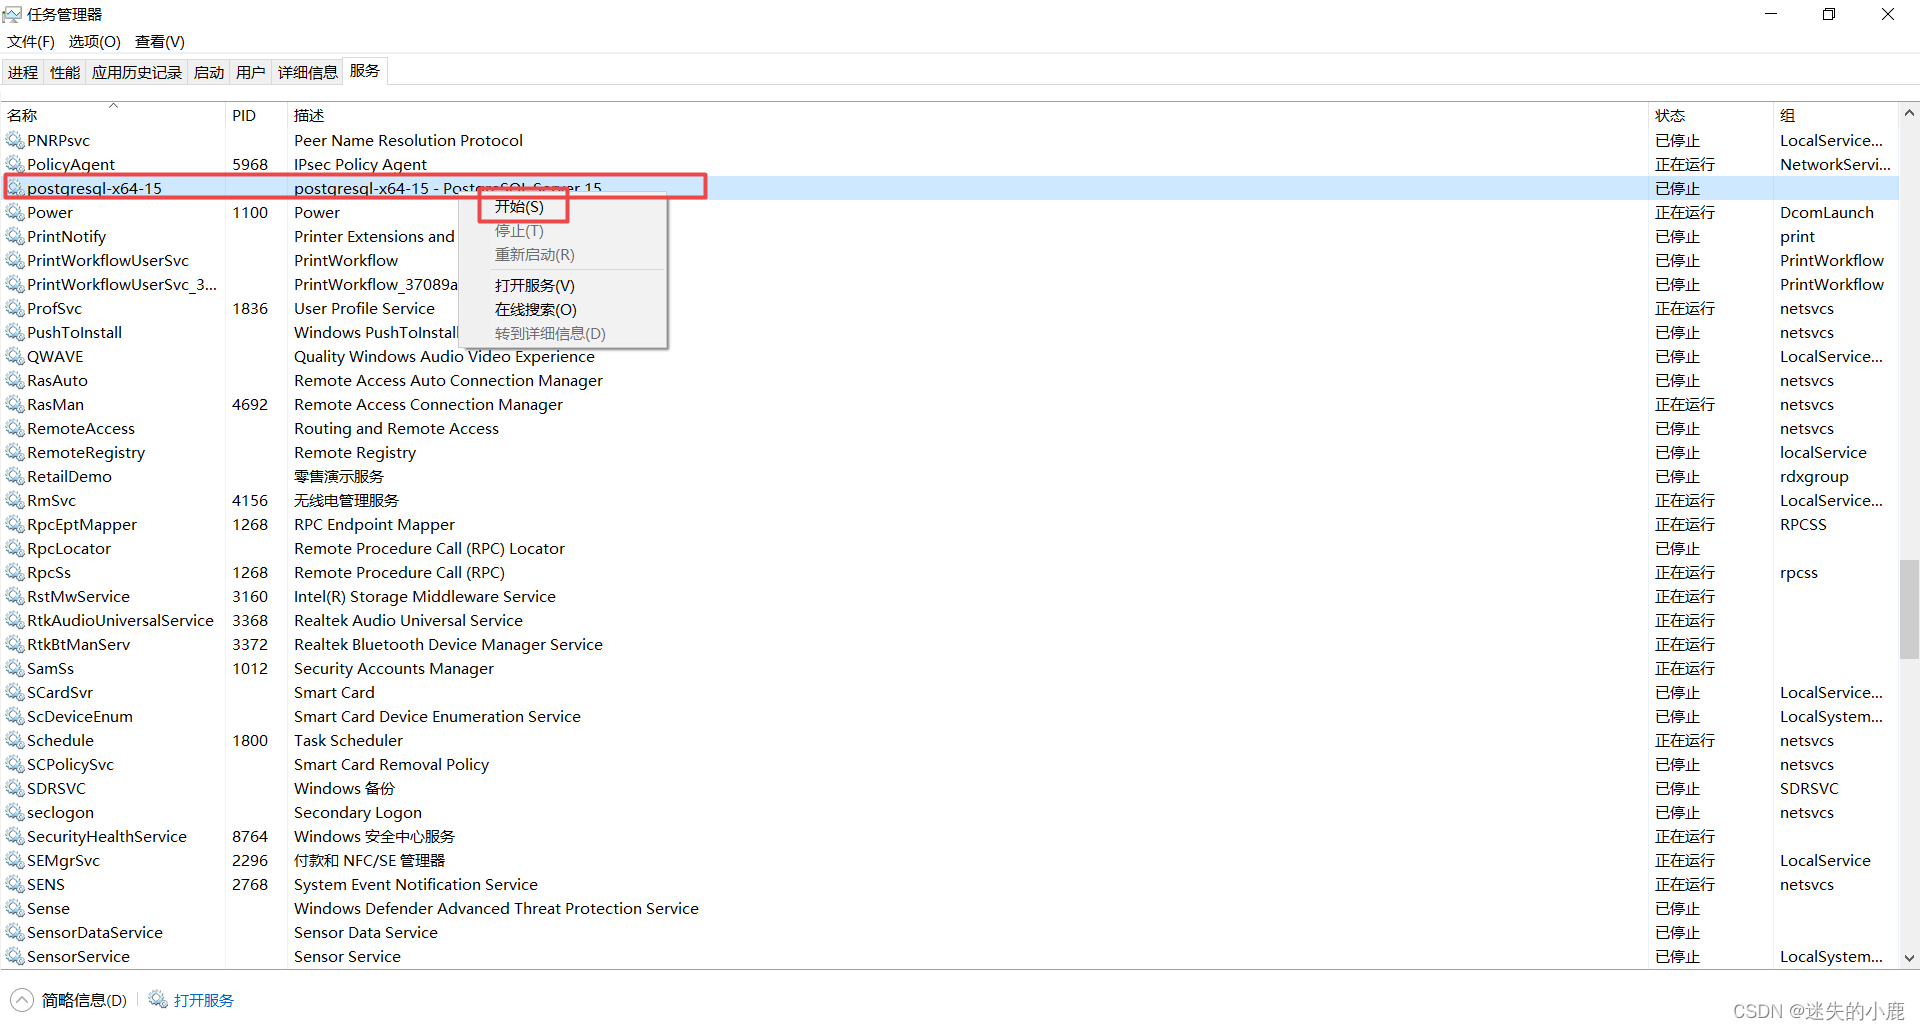1920x1030 pixels.
Task: Click the gear icon beside RmSvc
Action: (15, 500)
